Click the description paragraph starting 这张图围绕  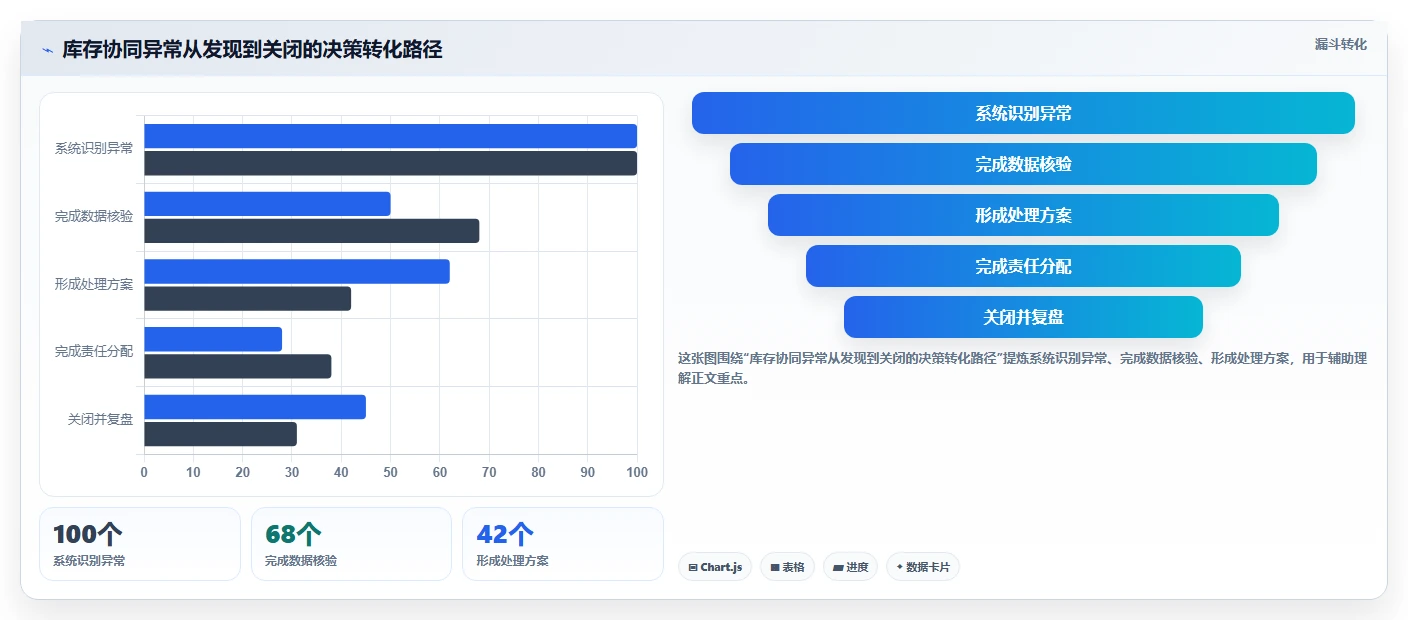pos(1022,368)
